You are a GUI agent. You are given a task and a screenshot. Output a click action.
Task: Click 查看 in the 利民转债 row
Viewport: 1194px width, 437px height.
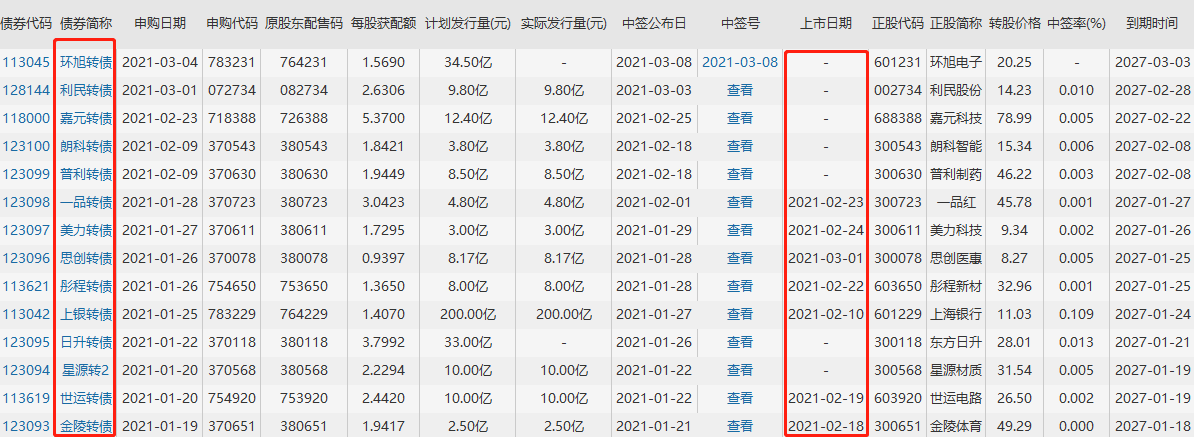click(740, 90)
